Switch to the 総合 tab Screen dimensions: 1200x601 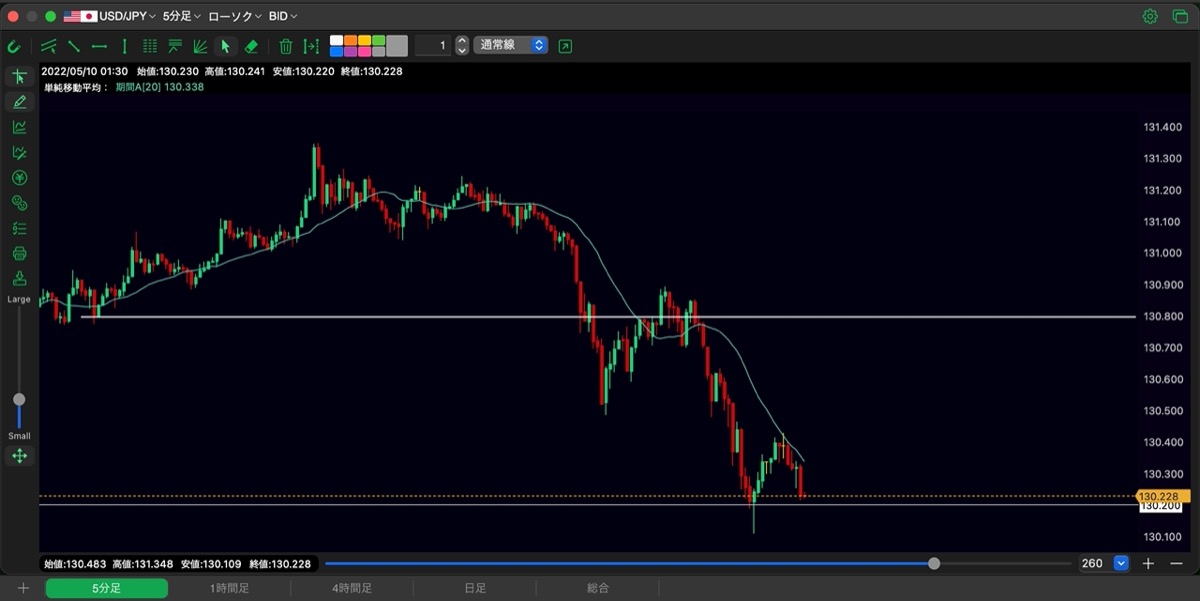point(598,589)
